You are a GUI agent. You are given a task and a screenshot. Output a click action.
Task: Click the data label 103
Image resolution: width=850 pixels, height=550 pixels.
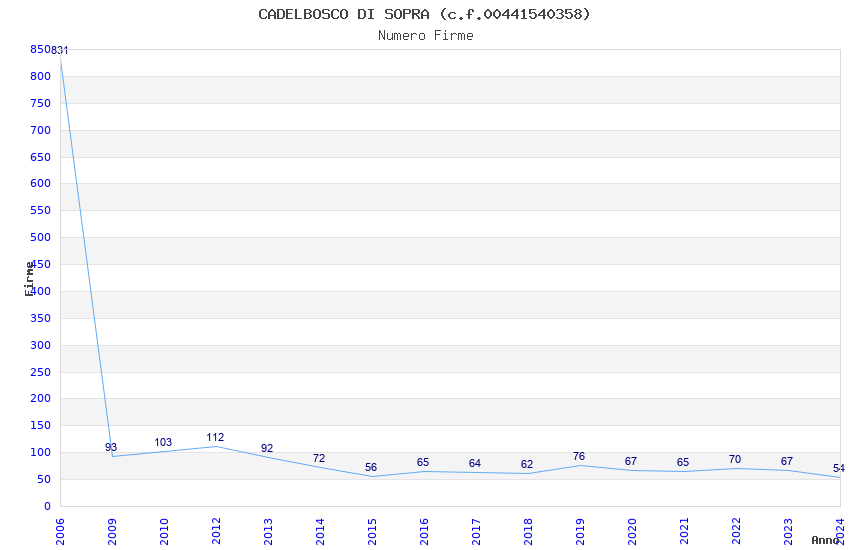point(163,442)
